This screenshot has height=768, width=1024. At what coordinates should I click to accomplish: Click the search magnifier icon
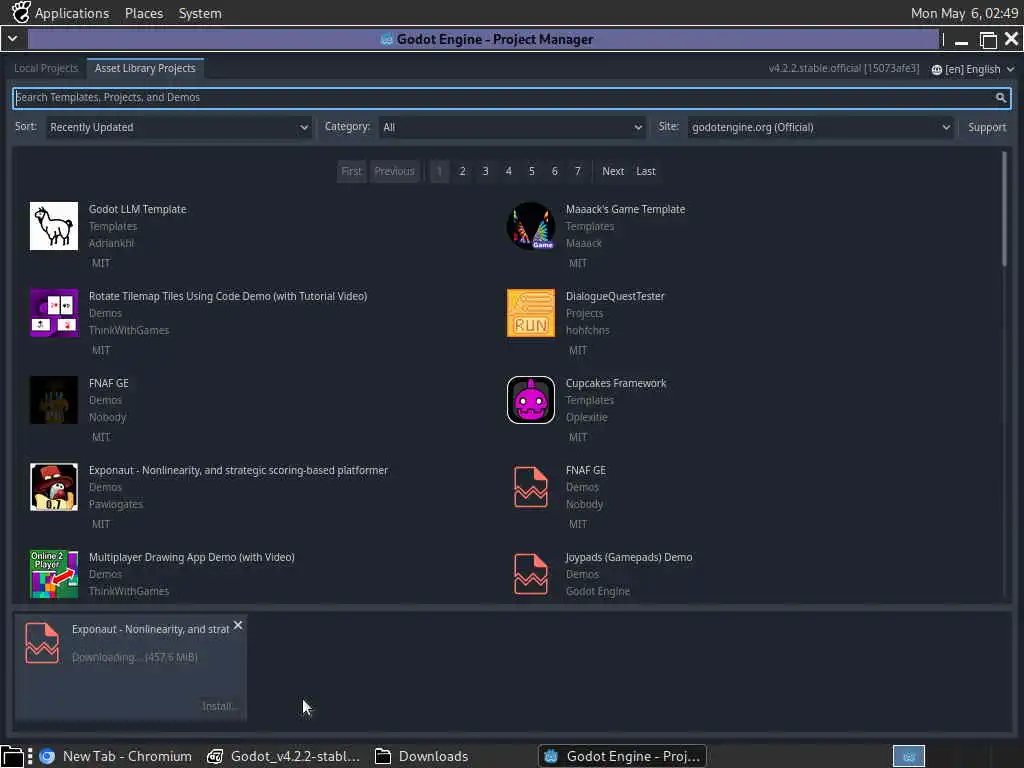(1000, 98)
